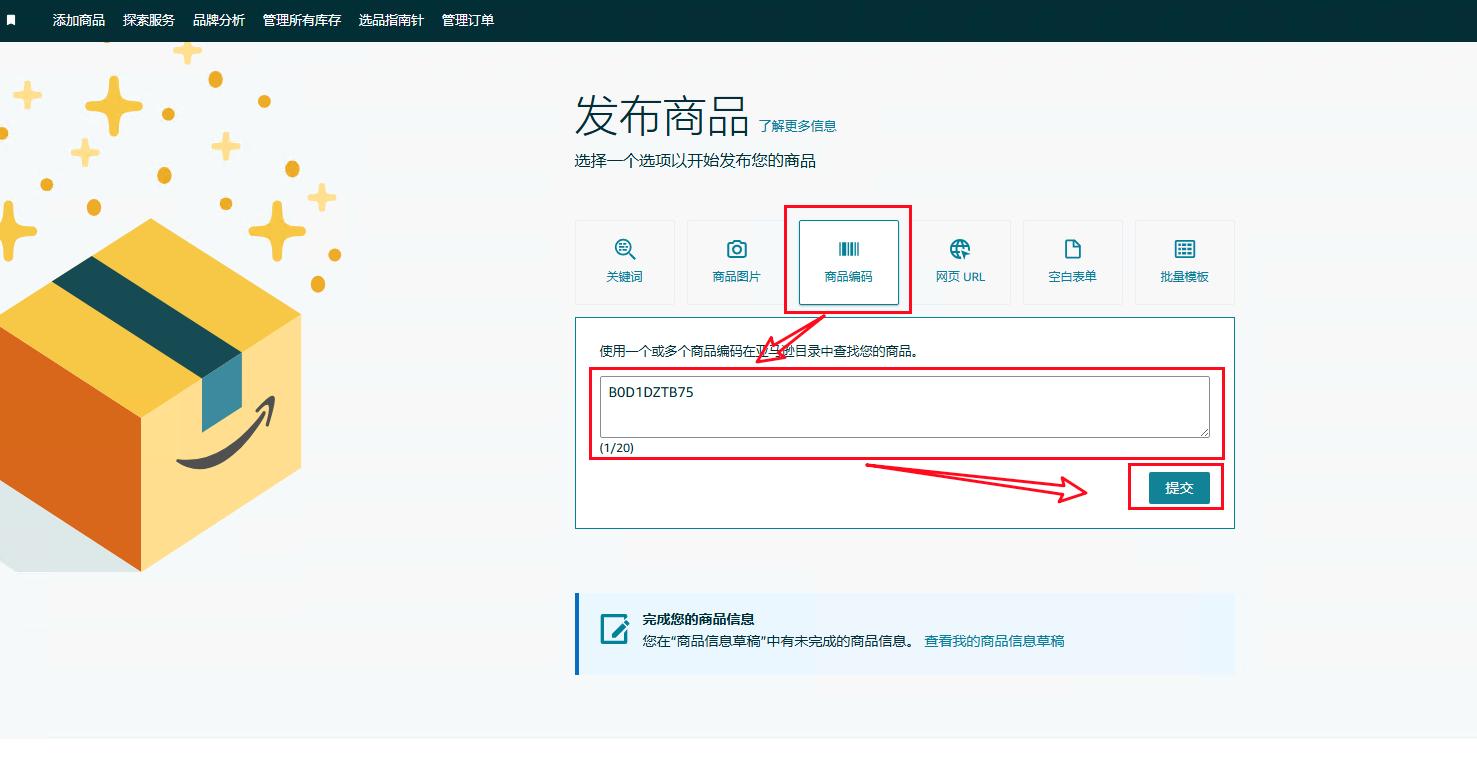Open the 添加商品 menu item
Viewport: 1477px width, 759px height.
click(79, 20)
